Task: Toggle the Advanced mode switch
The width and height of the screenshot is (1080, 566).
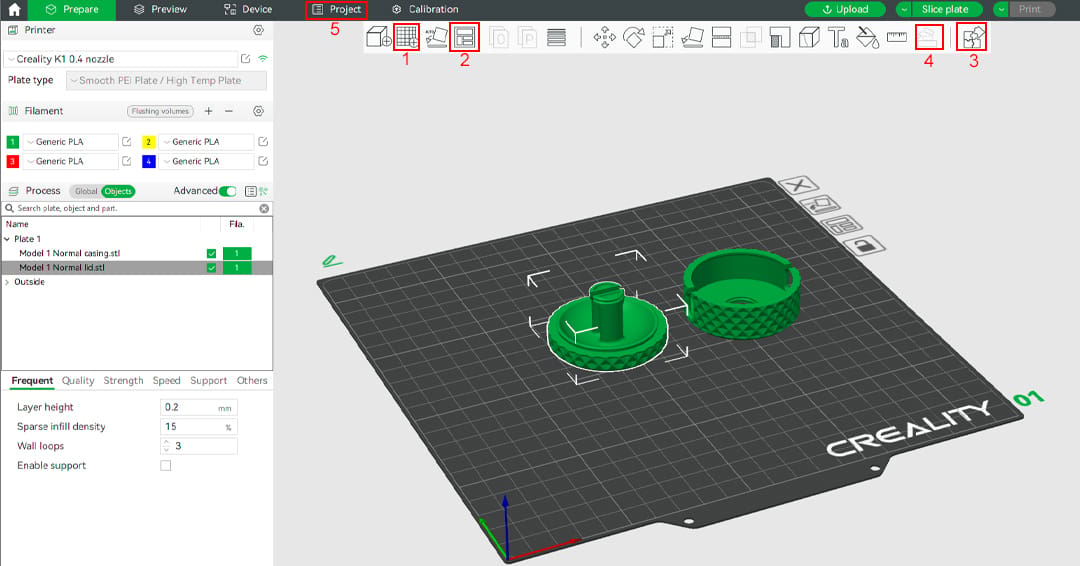Action: point(227,191)
